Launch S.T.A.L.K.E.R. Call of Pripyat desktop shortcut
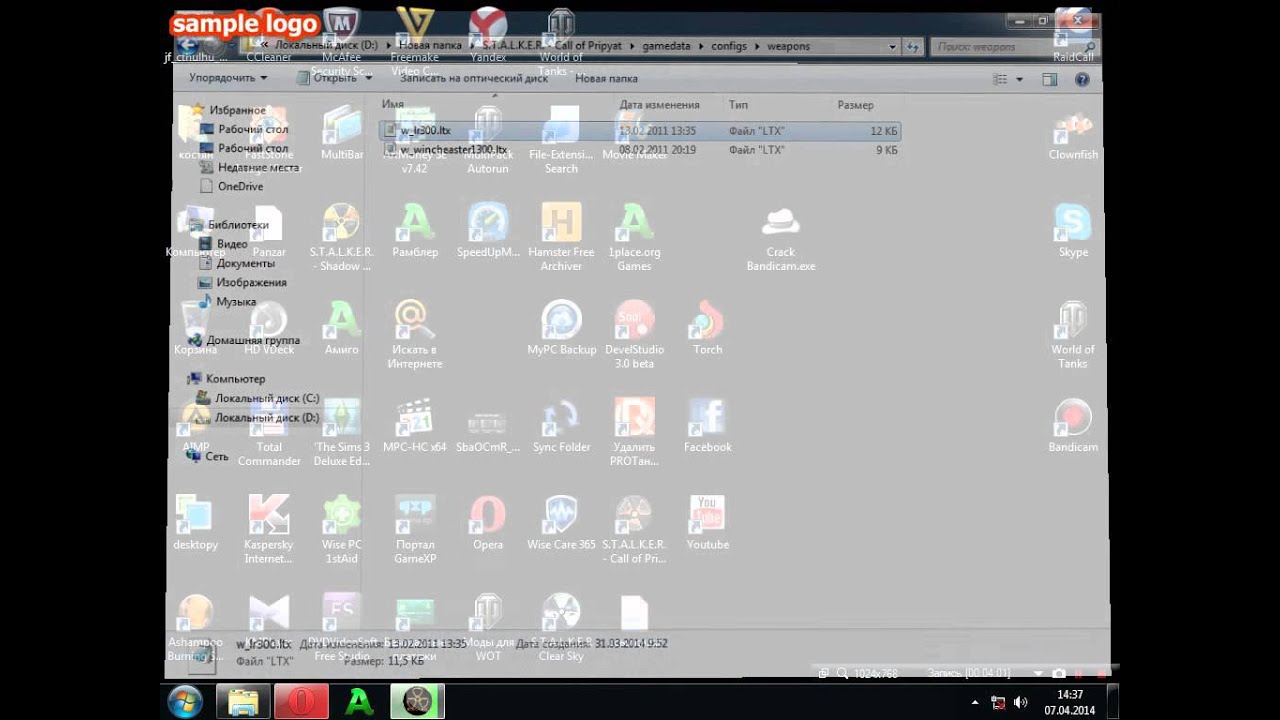The width and height of the screenshot is (1280, 720). pyautogui.click(x=634, y=530)
